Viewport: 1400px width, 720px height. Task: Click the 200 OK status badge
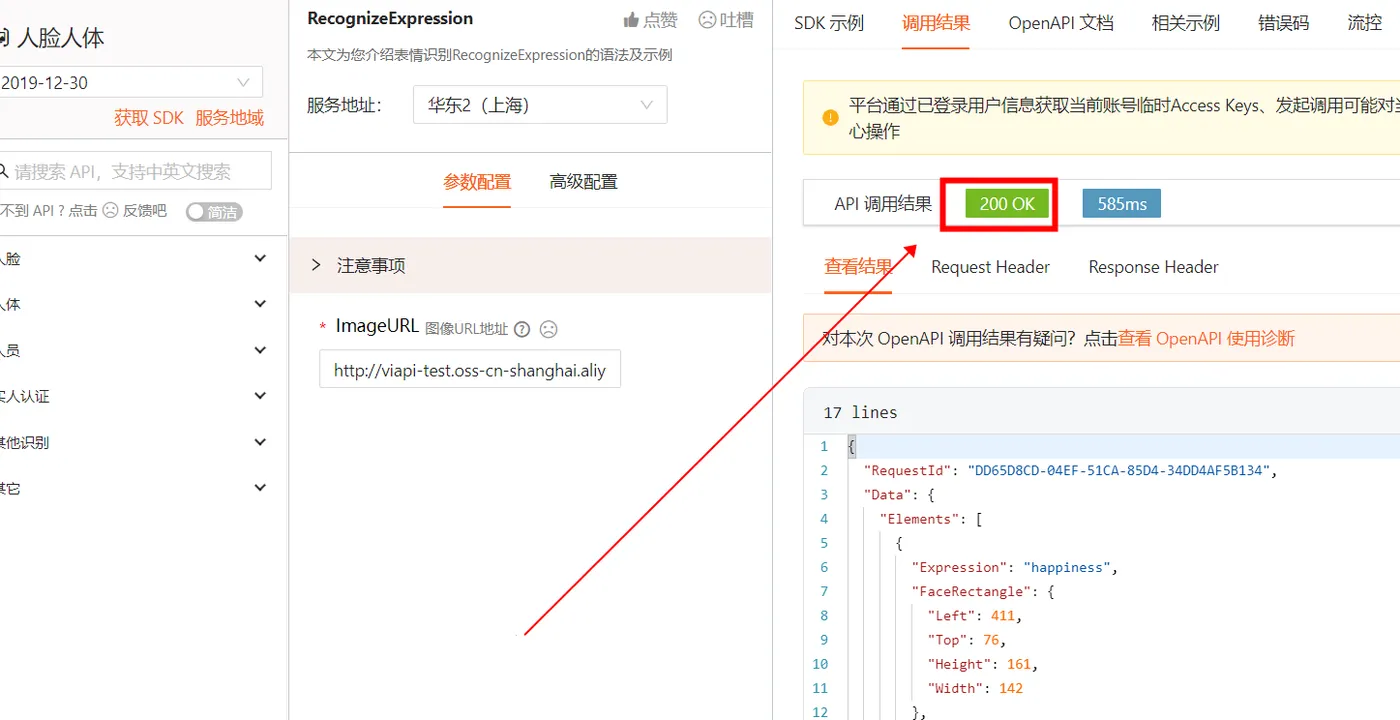pos(1007,204)
